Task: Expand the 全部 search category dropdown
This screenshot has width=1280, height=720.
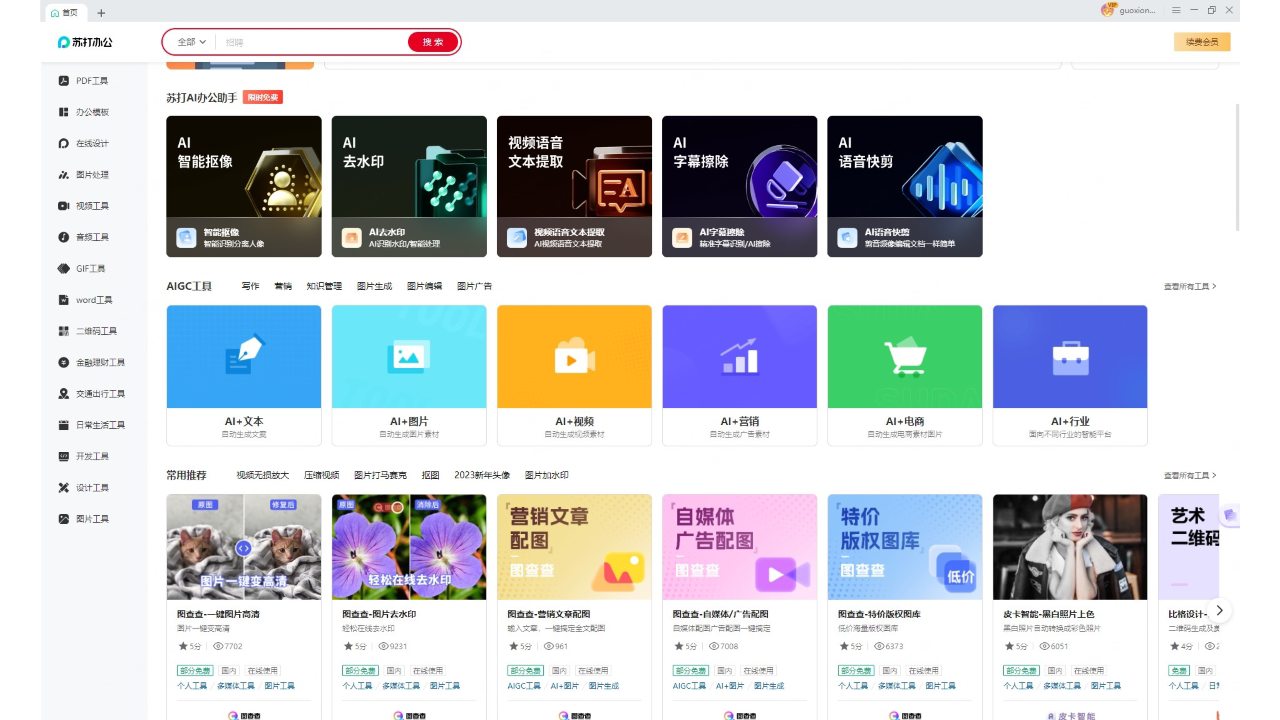Action: point(191,42)
